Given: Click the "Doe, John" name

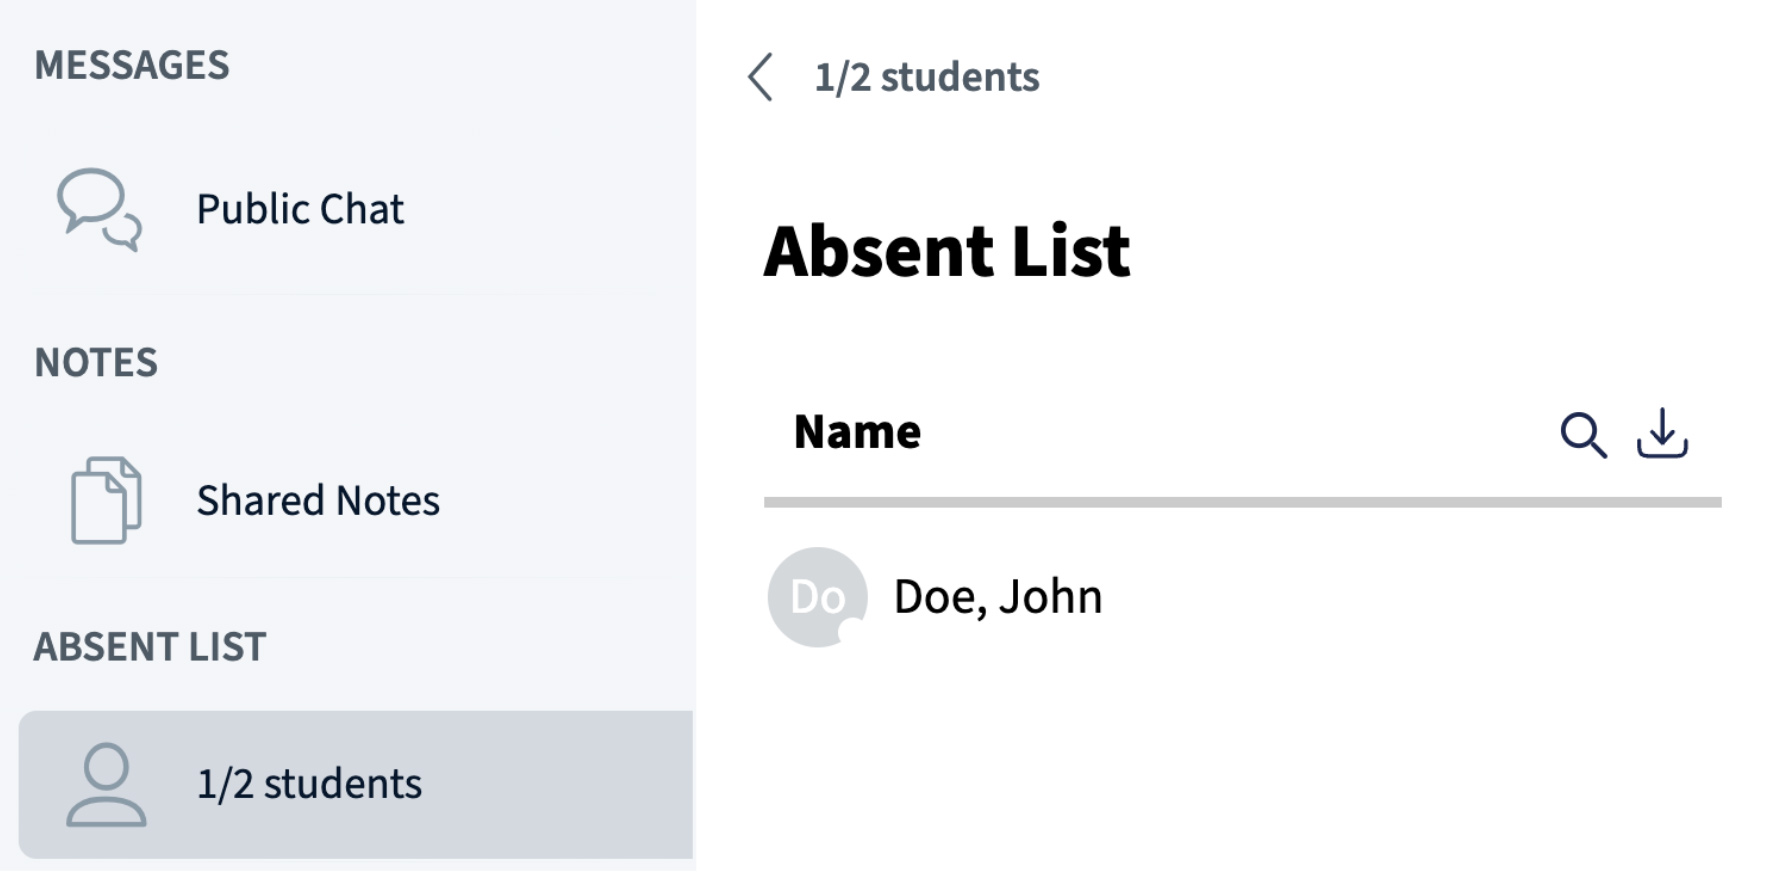Looking at the screenshot, I should click(998, 597).
